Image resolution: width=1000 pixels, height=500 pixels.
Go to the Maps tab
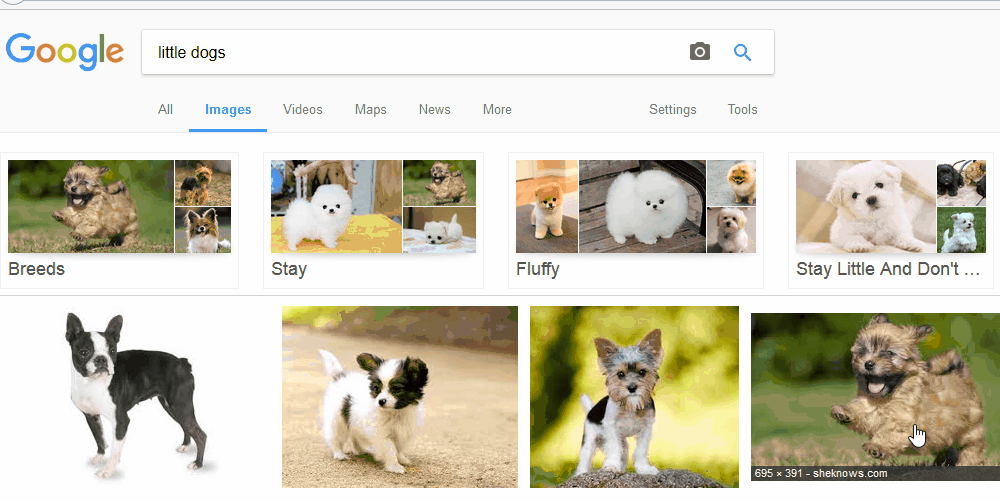click(x=370, y=110)
